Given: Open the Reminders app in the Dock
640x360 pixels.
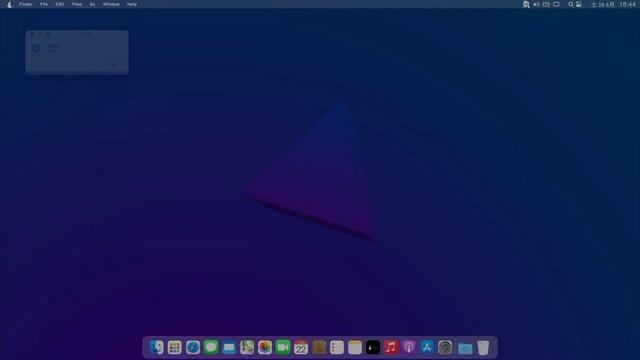Looking at the screenshot, I should [x=337, y=347].
